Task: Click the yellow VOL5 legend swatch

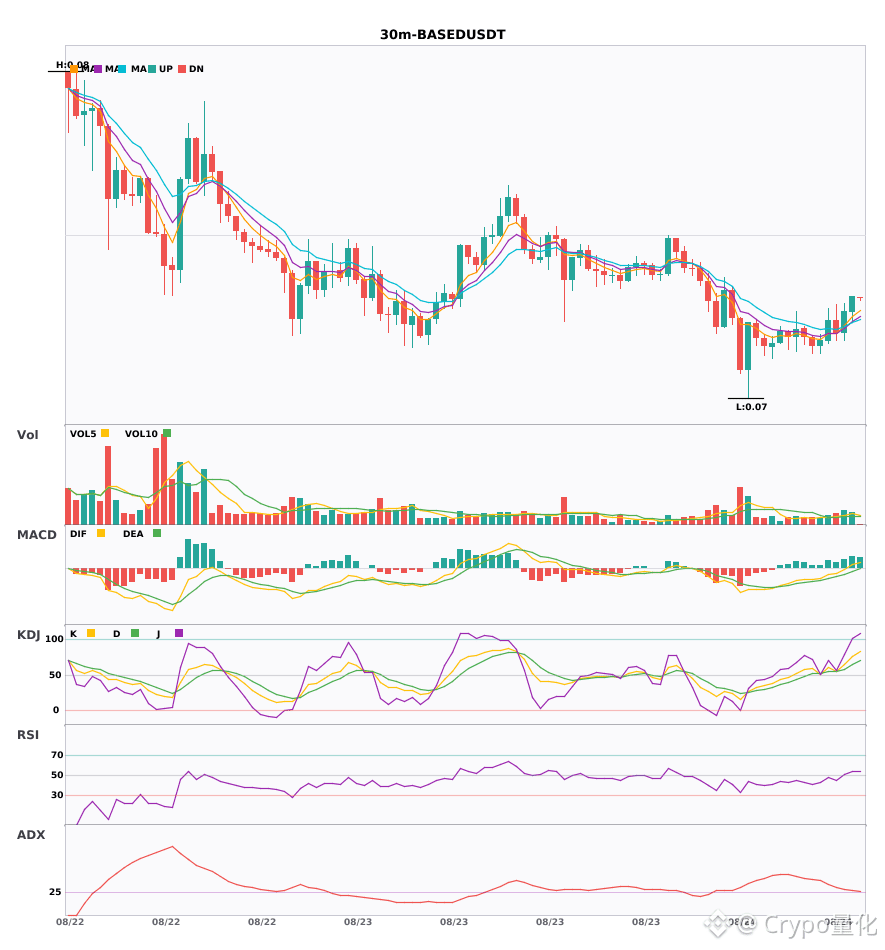Action: (x=105, y=433)
